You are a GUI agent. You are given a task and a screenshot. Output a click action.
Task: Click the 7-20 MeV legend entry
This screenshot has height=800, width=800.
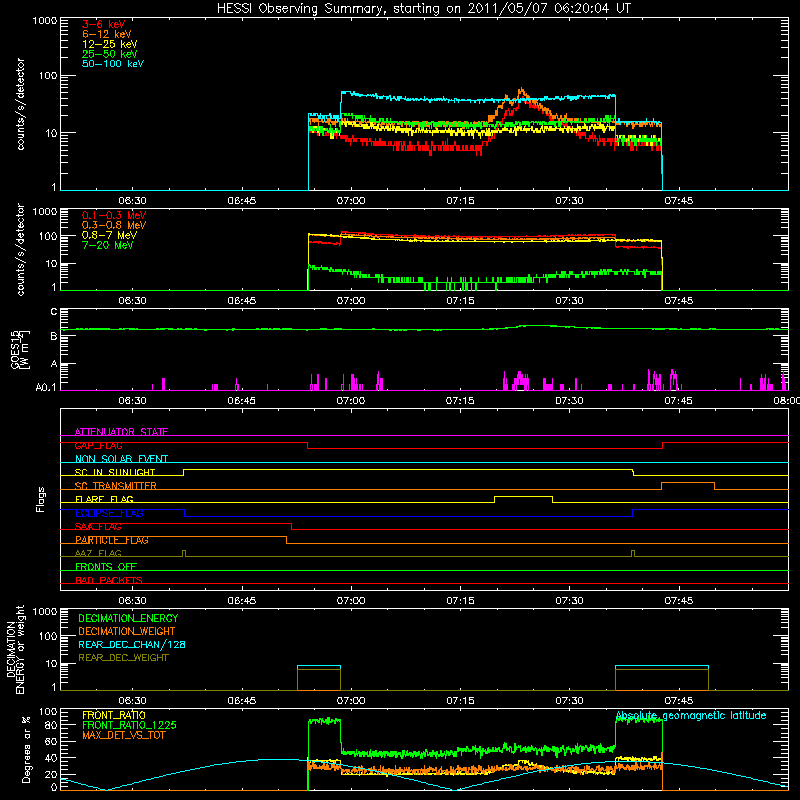click(107, 245)
